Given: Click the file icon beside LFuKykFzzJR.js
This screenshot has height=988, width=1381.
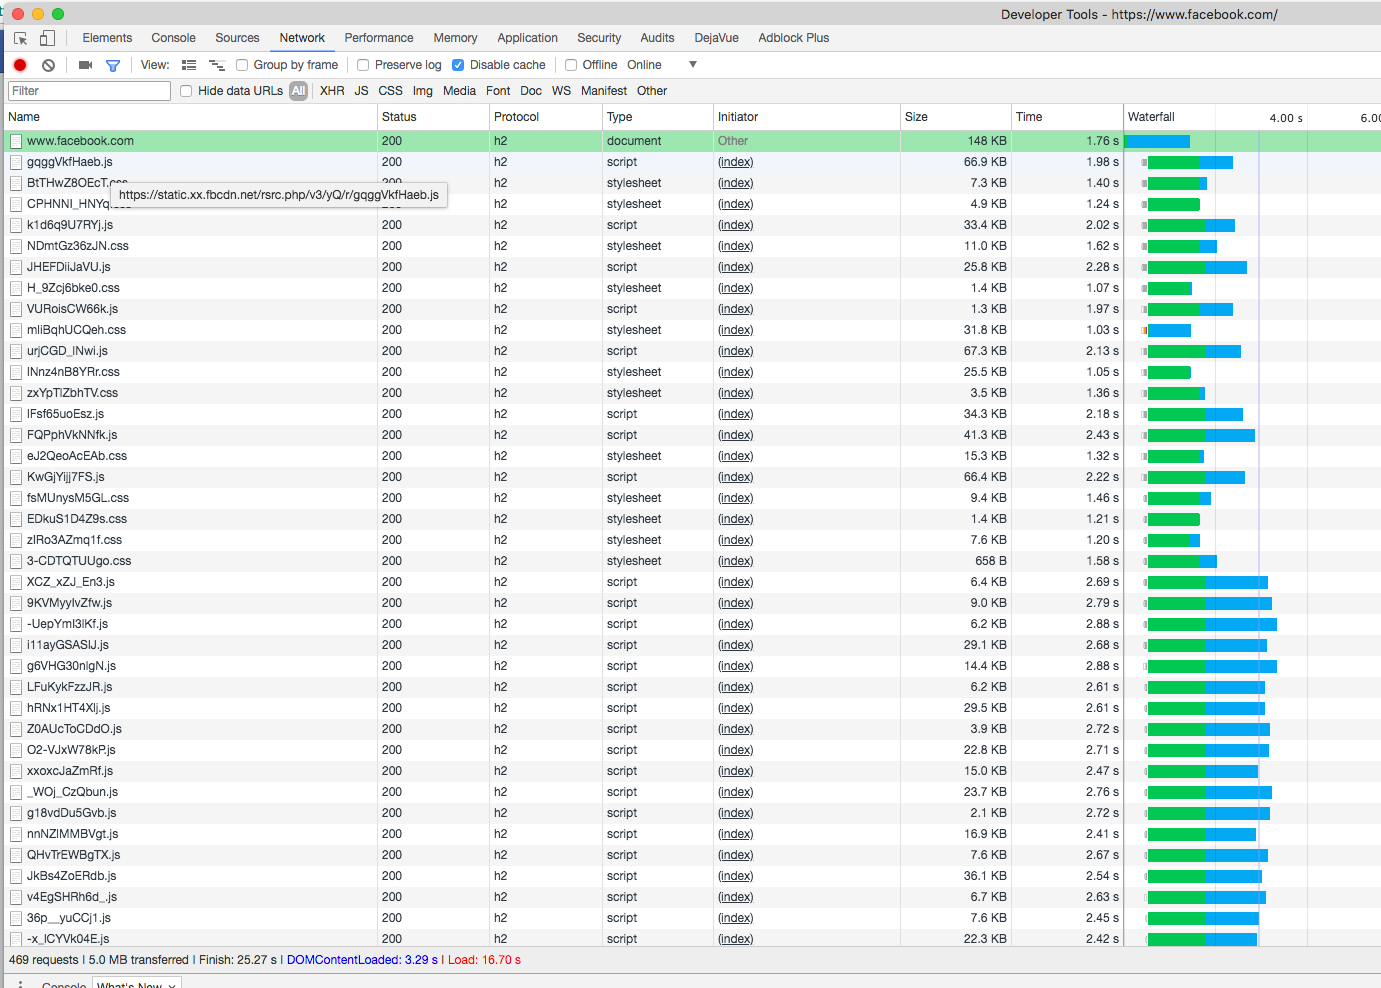Looking at the screenshot, I should (x=16, y=687).
